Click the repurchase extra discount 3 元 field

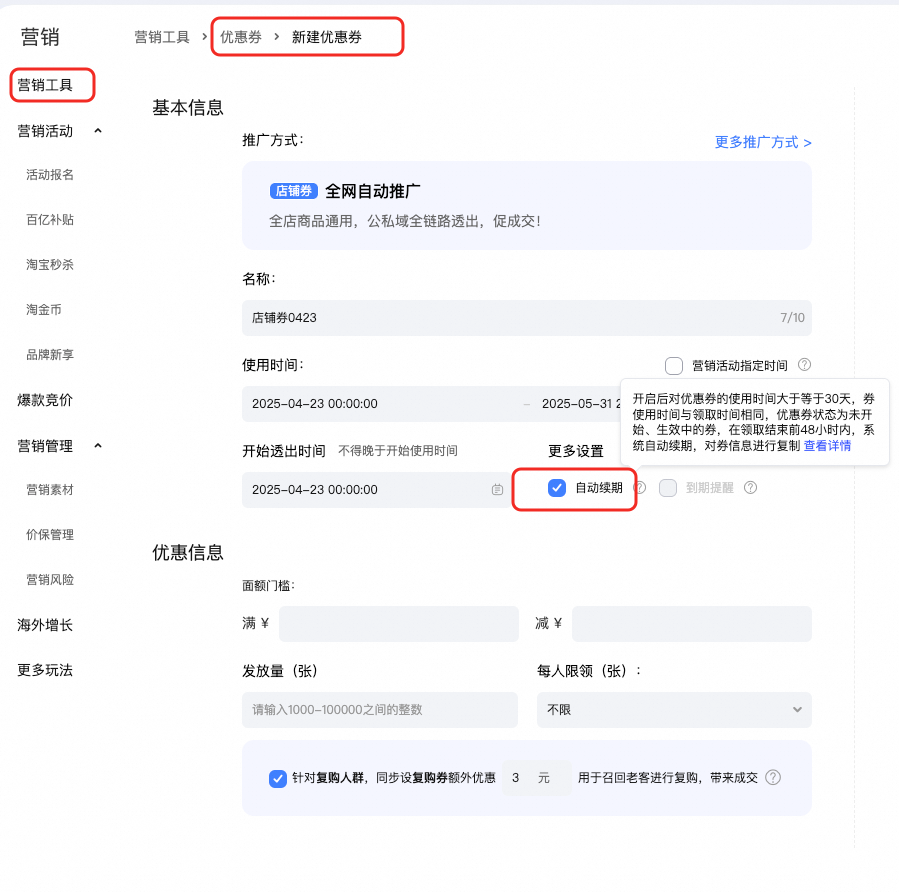537,778
